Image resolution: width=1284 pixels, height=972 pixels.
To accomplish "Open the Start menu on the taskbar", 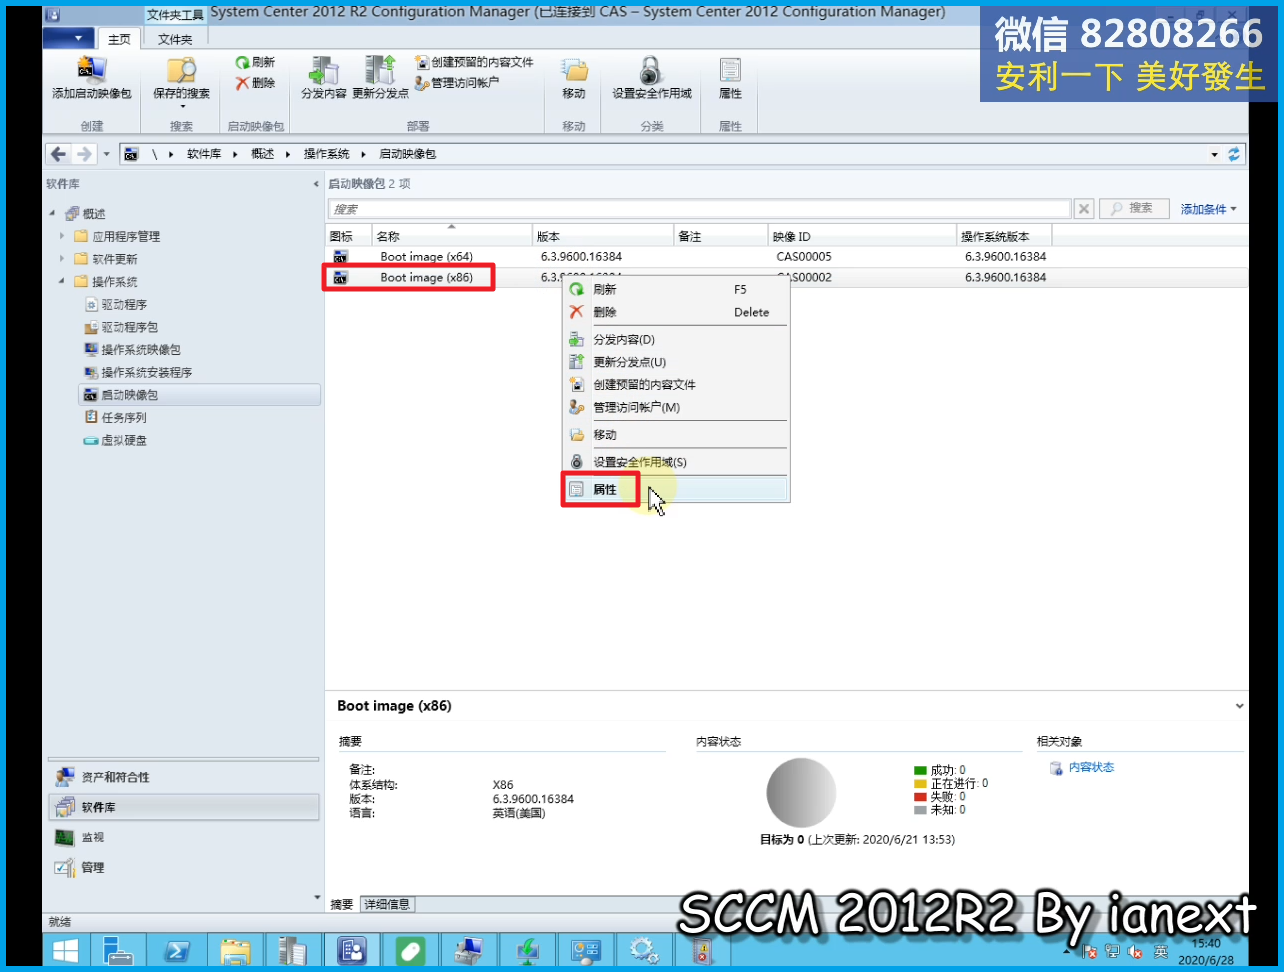I will click(65, 949).
